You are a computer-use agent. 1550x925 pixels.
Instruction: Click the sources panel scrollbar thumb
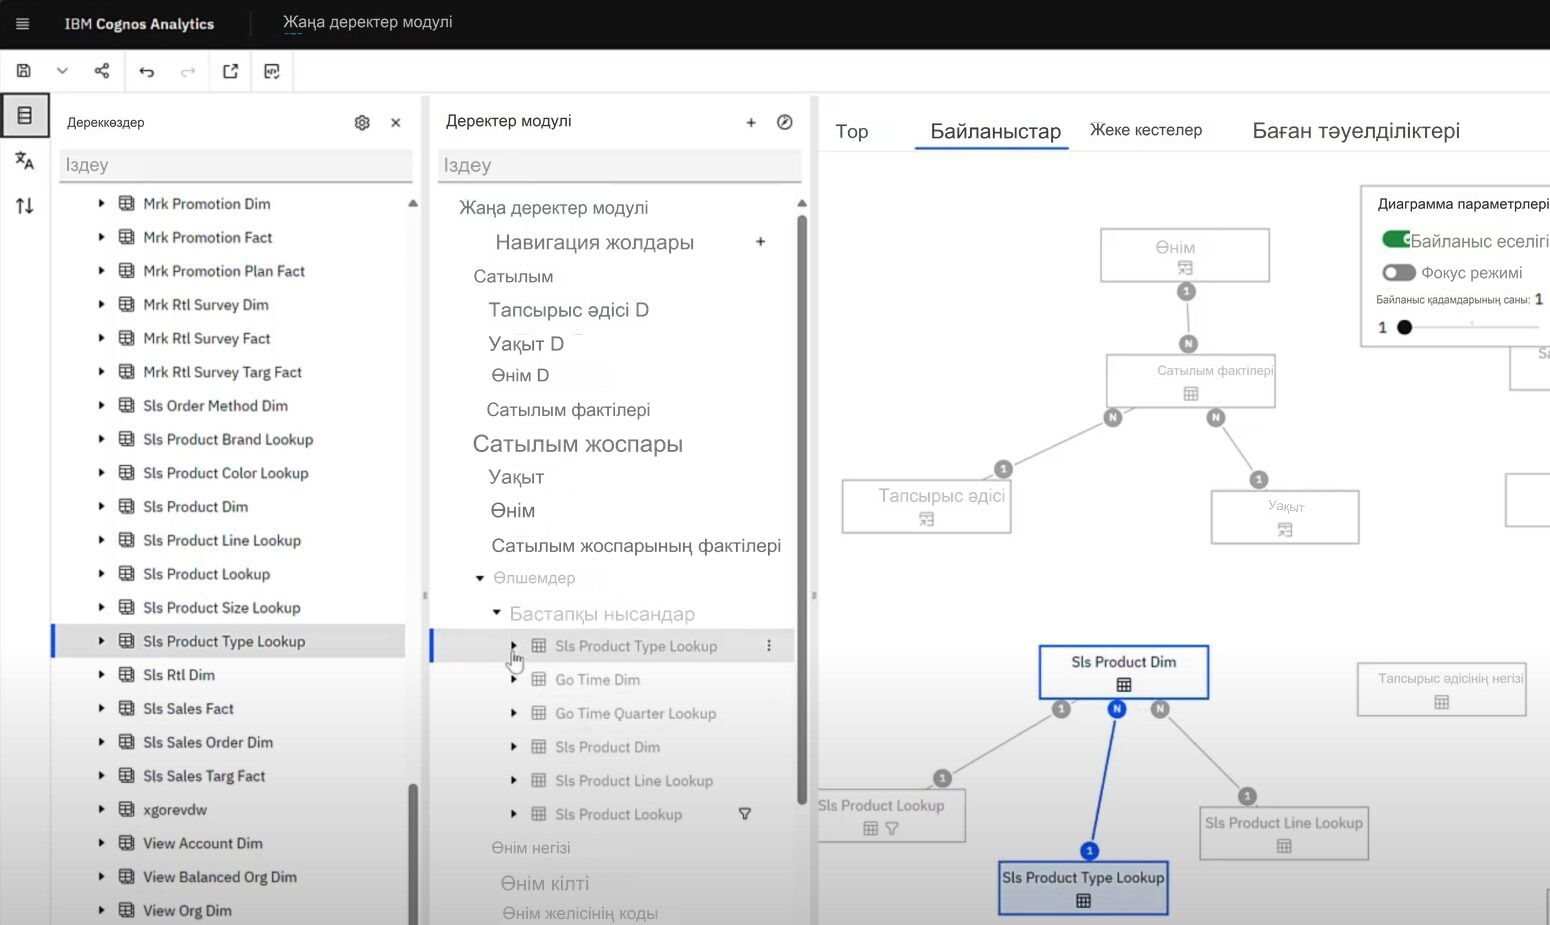tap(413, 853)
